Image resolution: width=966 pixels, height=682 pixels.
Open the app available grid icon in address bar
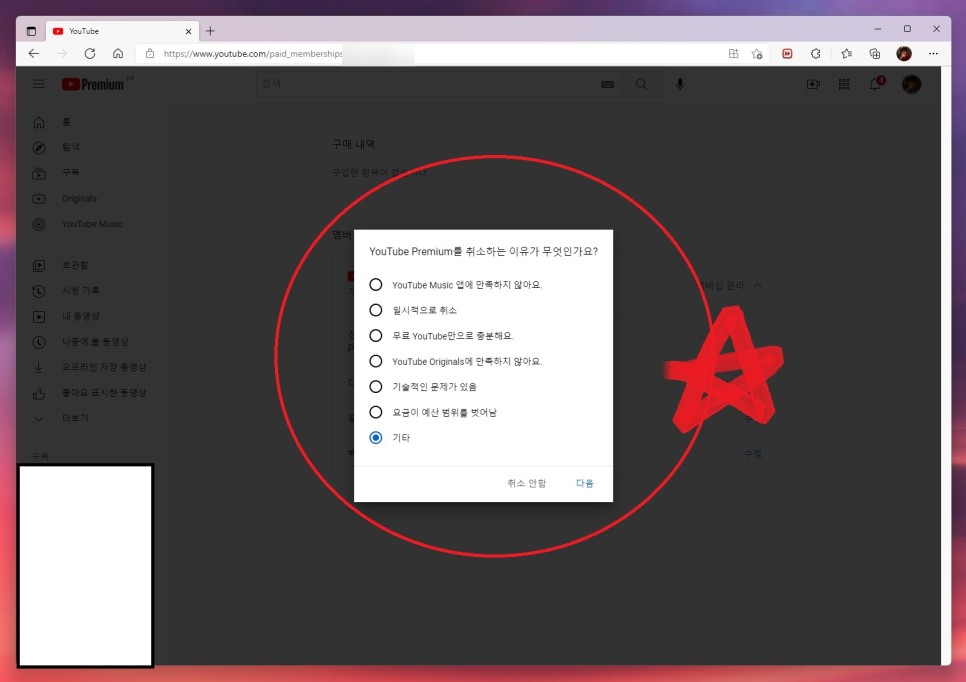(x=733, y=54)
